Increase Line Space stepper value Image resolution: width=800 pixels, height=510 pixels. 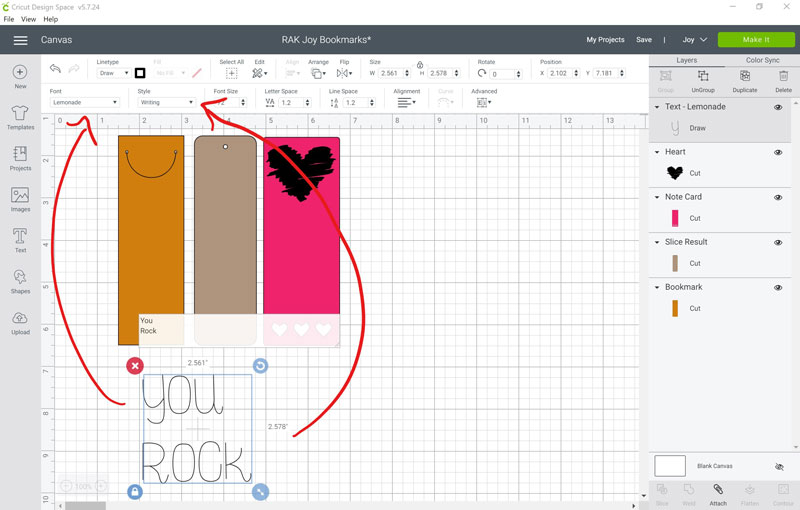point(372,100)
